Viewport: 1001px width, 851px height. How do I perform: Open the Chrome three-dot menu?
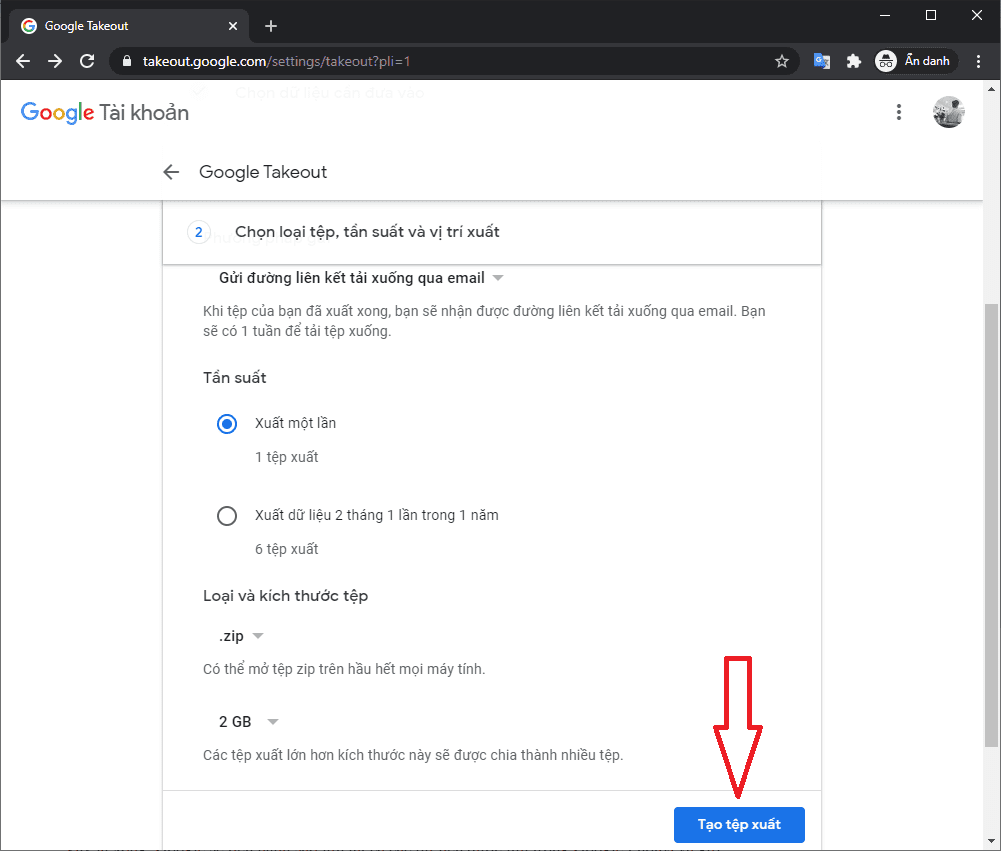[978, 61]
